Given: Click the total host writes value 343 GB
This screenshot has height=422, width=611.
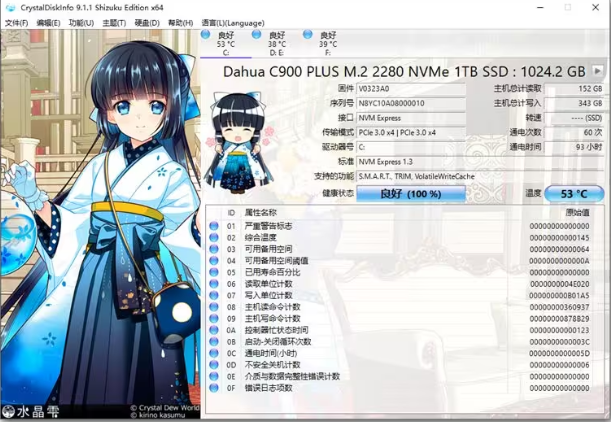Looking at the screenshot, I should (x=574, y=103).
